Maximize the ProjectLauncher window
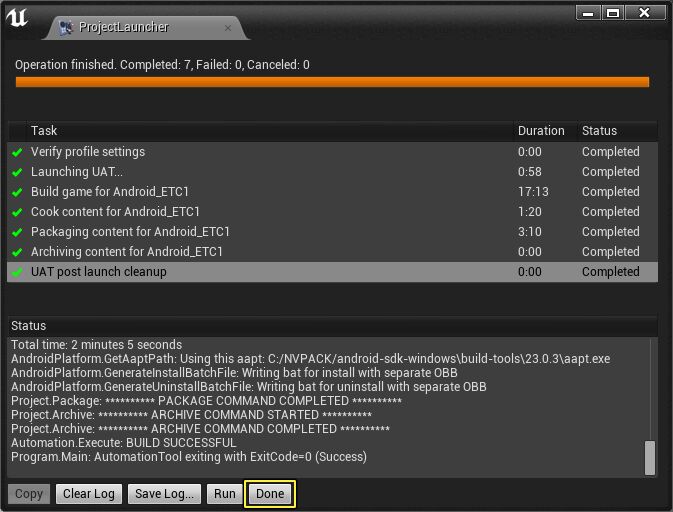 pyautogui.click(x=613, y=13)
